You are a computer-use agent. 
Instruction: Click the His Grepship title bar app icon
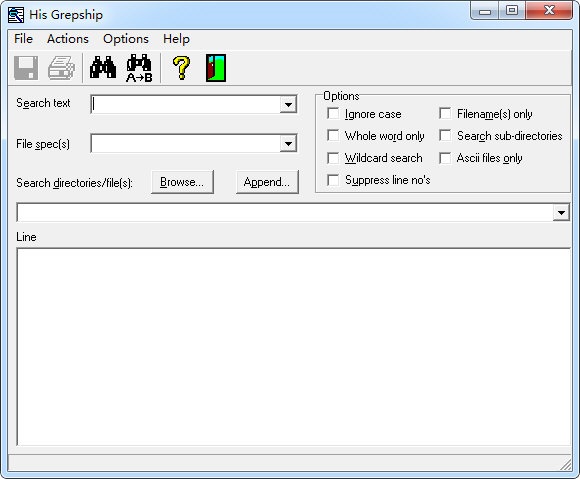pyautogui.click(x=16, y=15)
